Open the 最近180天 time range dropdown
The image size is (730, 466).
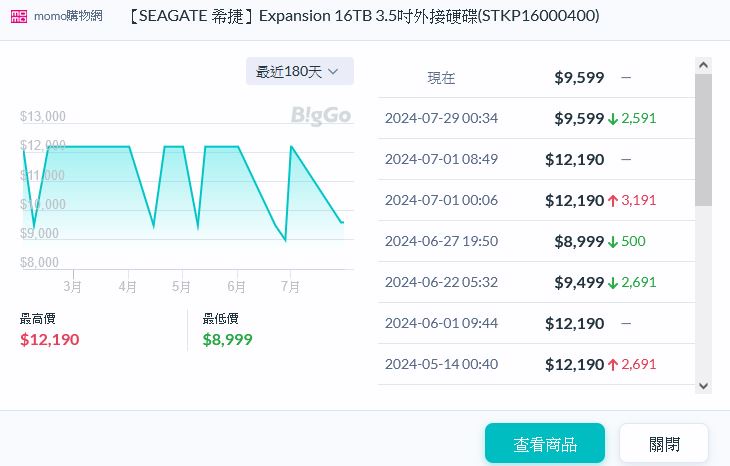[299, 71]
